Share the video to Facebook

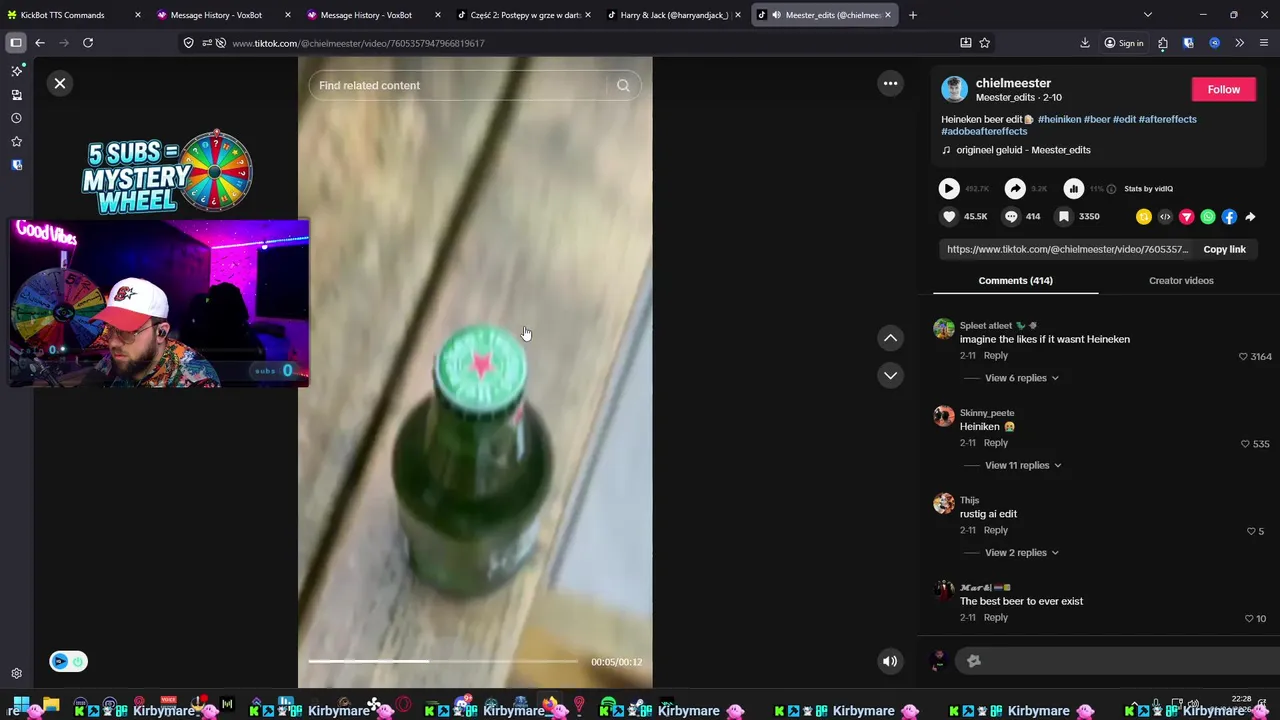(1229, 217)
